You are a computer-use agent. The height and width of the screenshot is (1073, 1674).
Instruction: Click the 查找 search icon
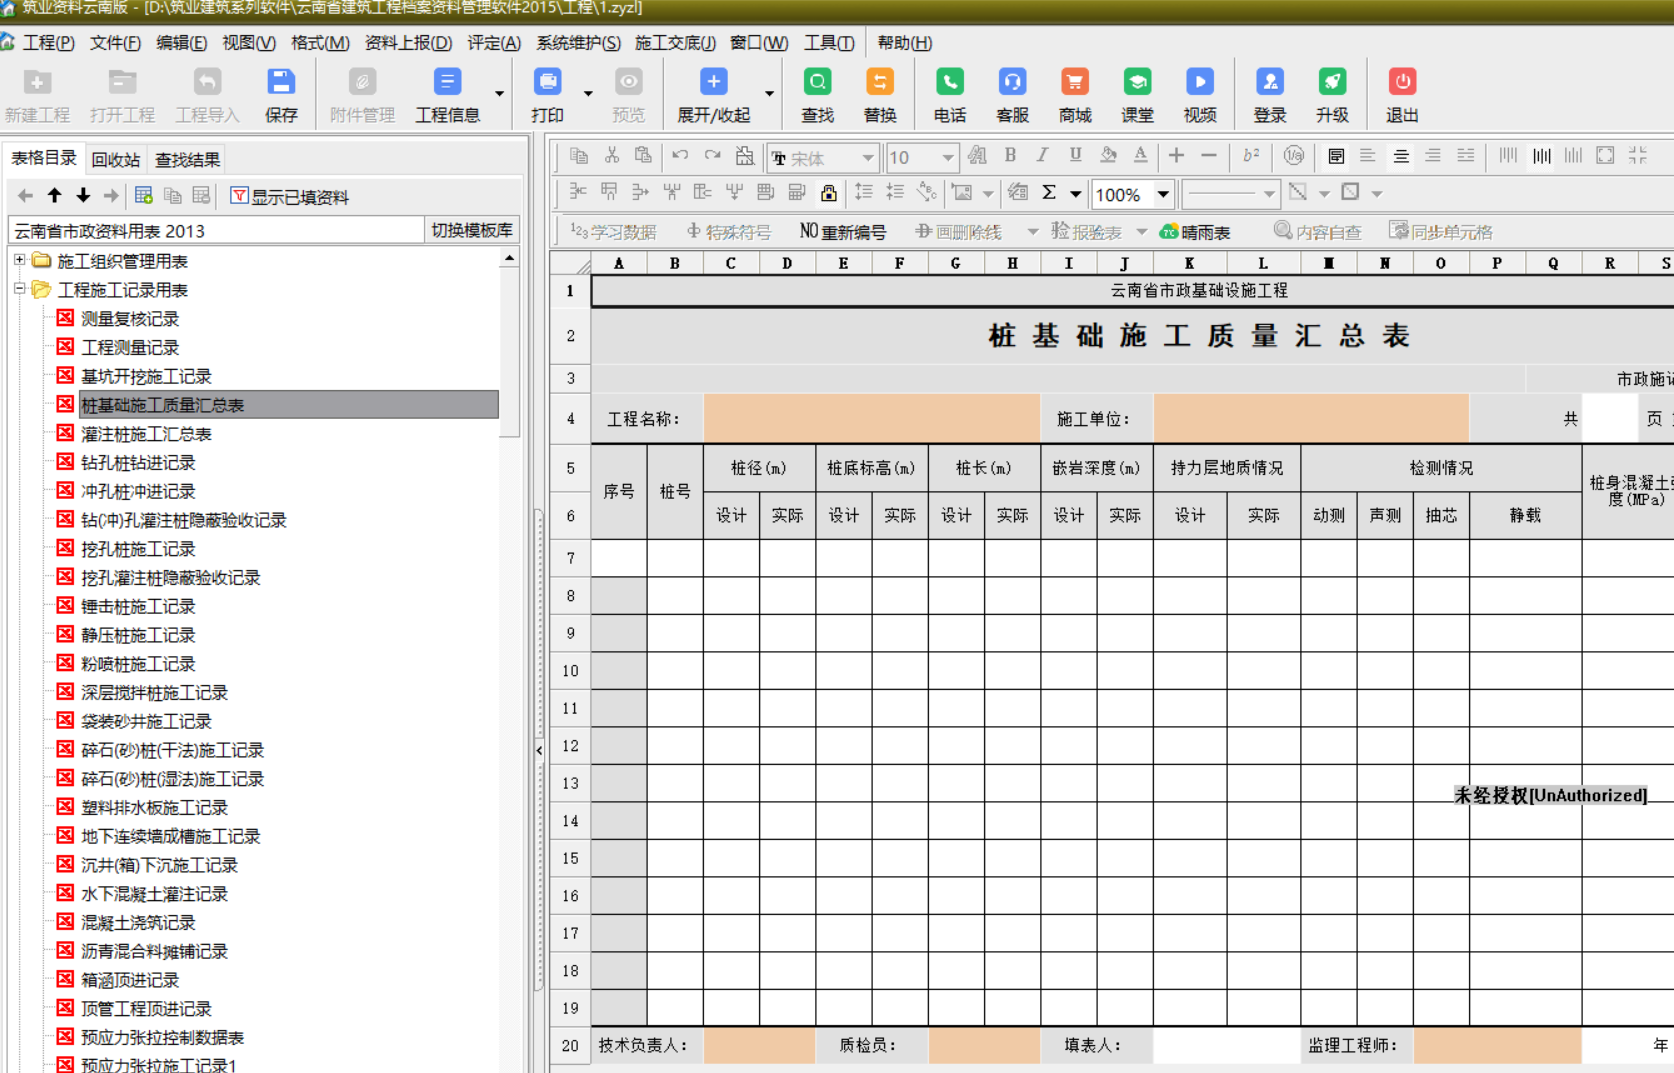[x=817, y=83]
